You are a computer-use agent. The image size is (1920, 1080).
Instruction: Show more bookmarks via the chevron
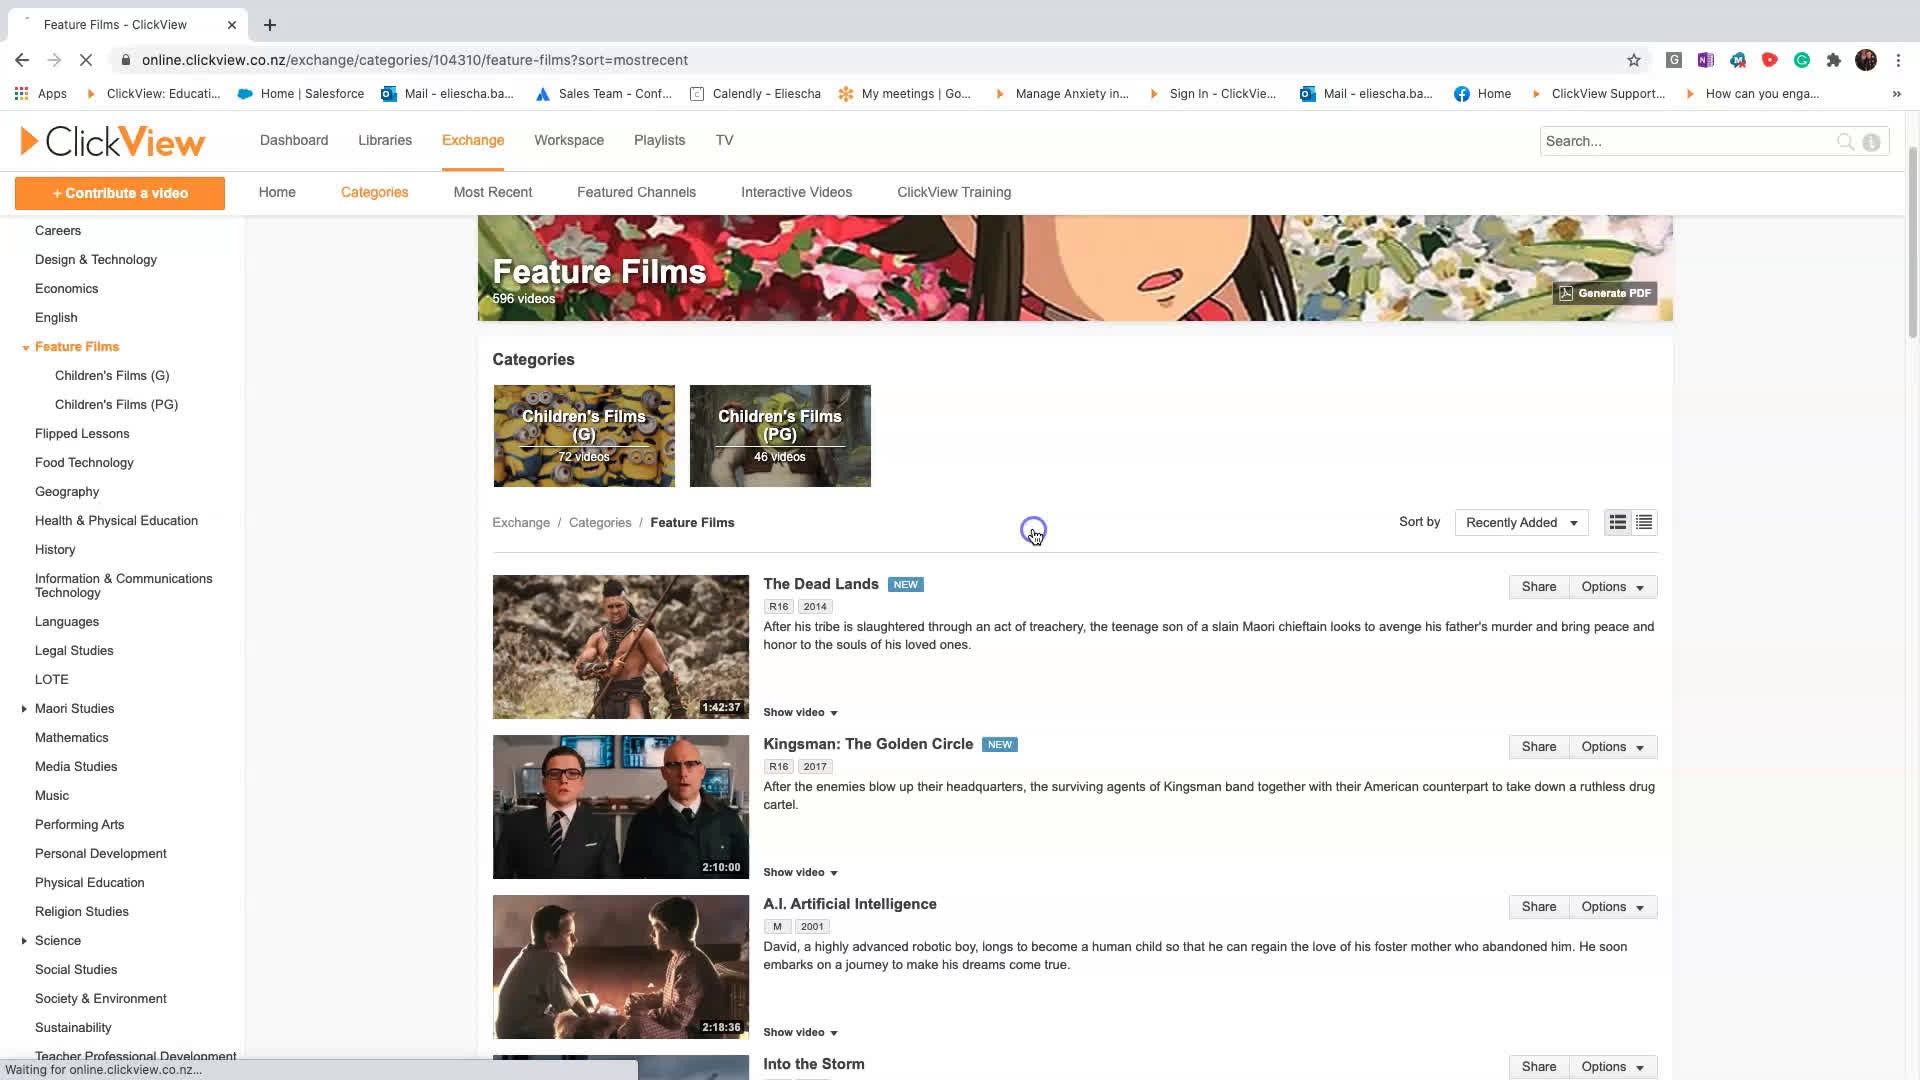(1897, 94)
